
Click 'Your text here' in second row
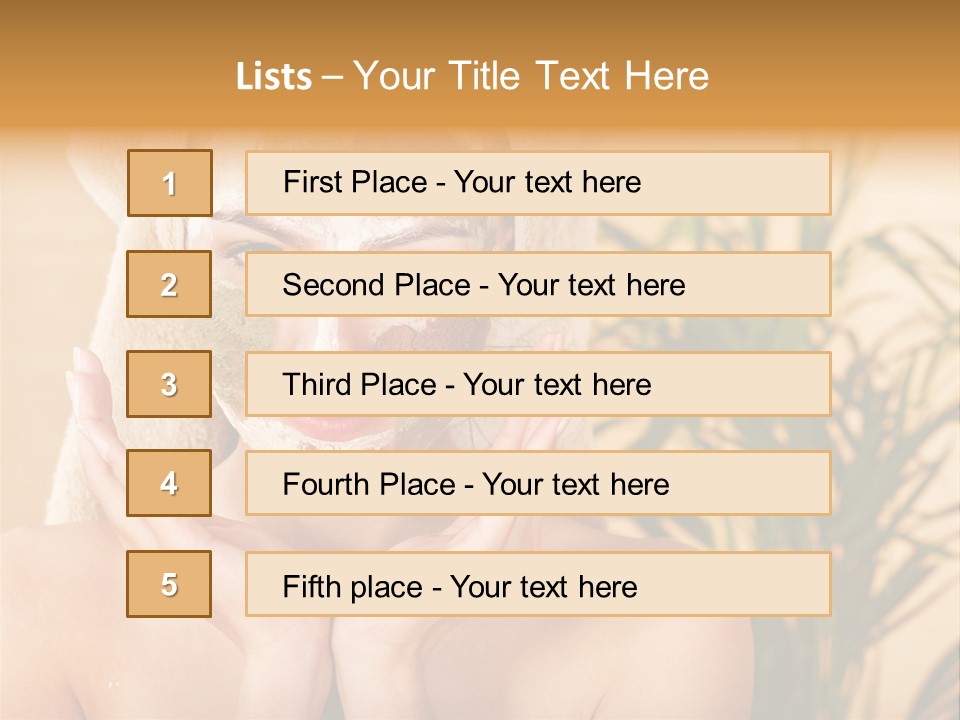591,285
